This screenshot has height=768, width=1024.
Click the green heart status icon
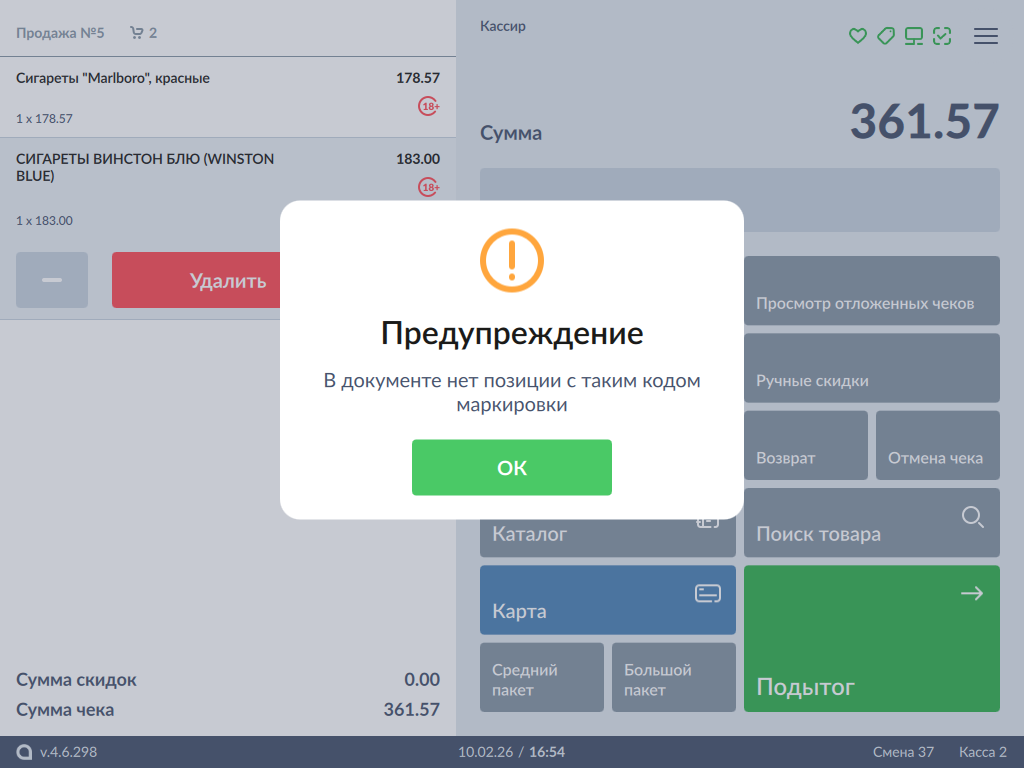(857, 36)
